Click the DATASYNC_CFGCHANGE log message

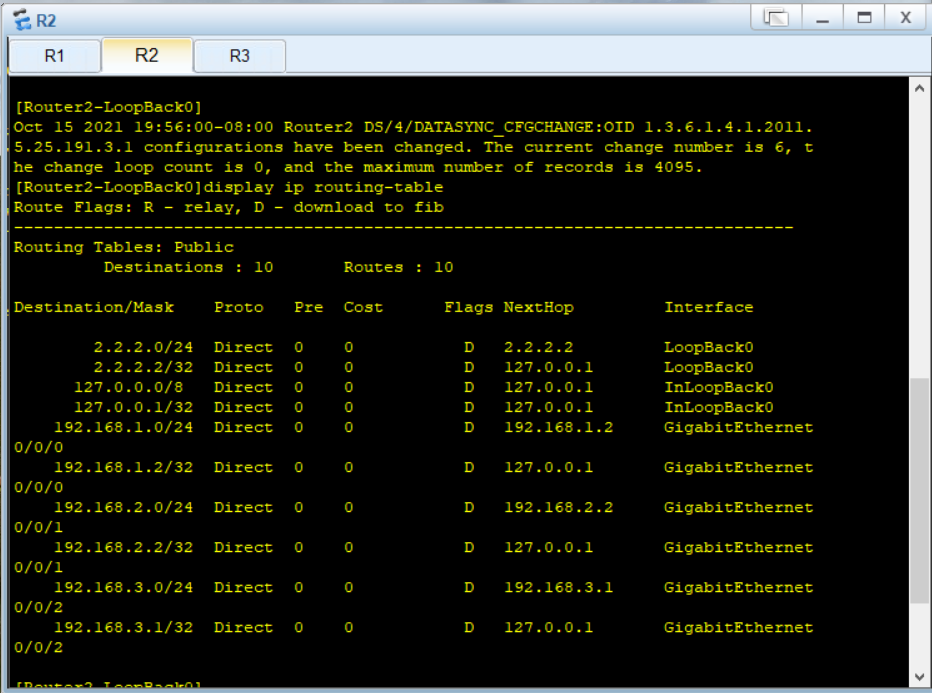tap(414, 147)
